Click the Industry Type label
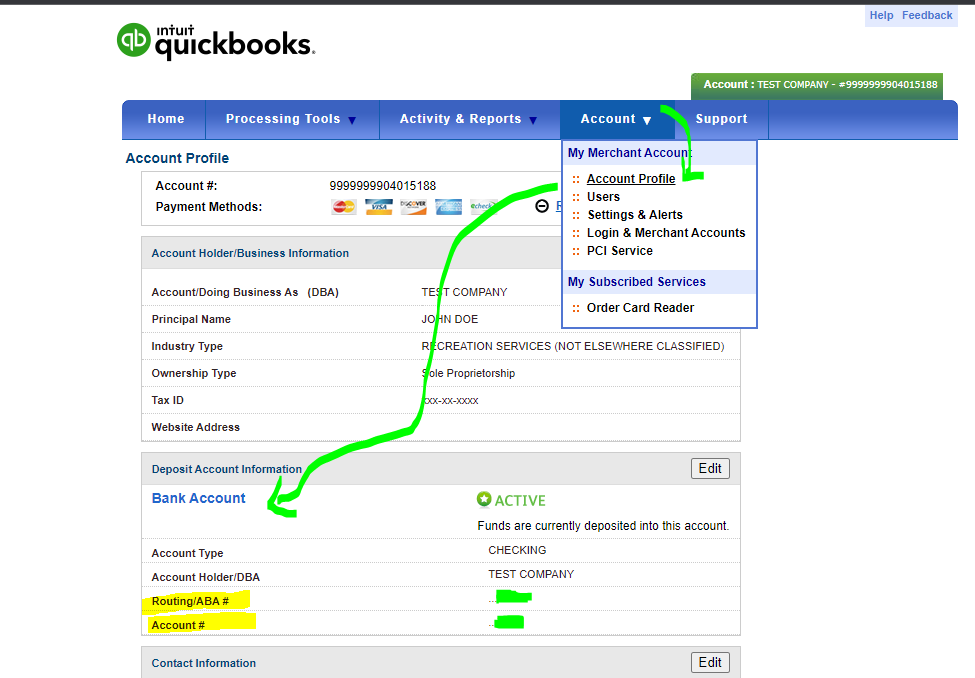 (x=187, y=346)
